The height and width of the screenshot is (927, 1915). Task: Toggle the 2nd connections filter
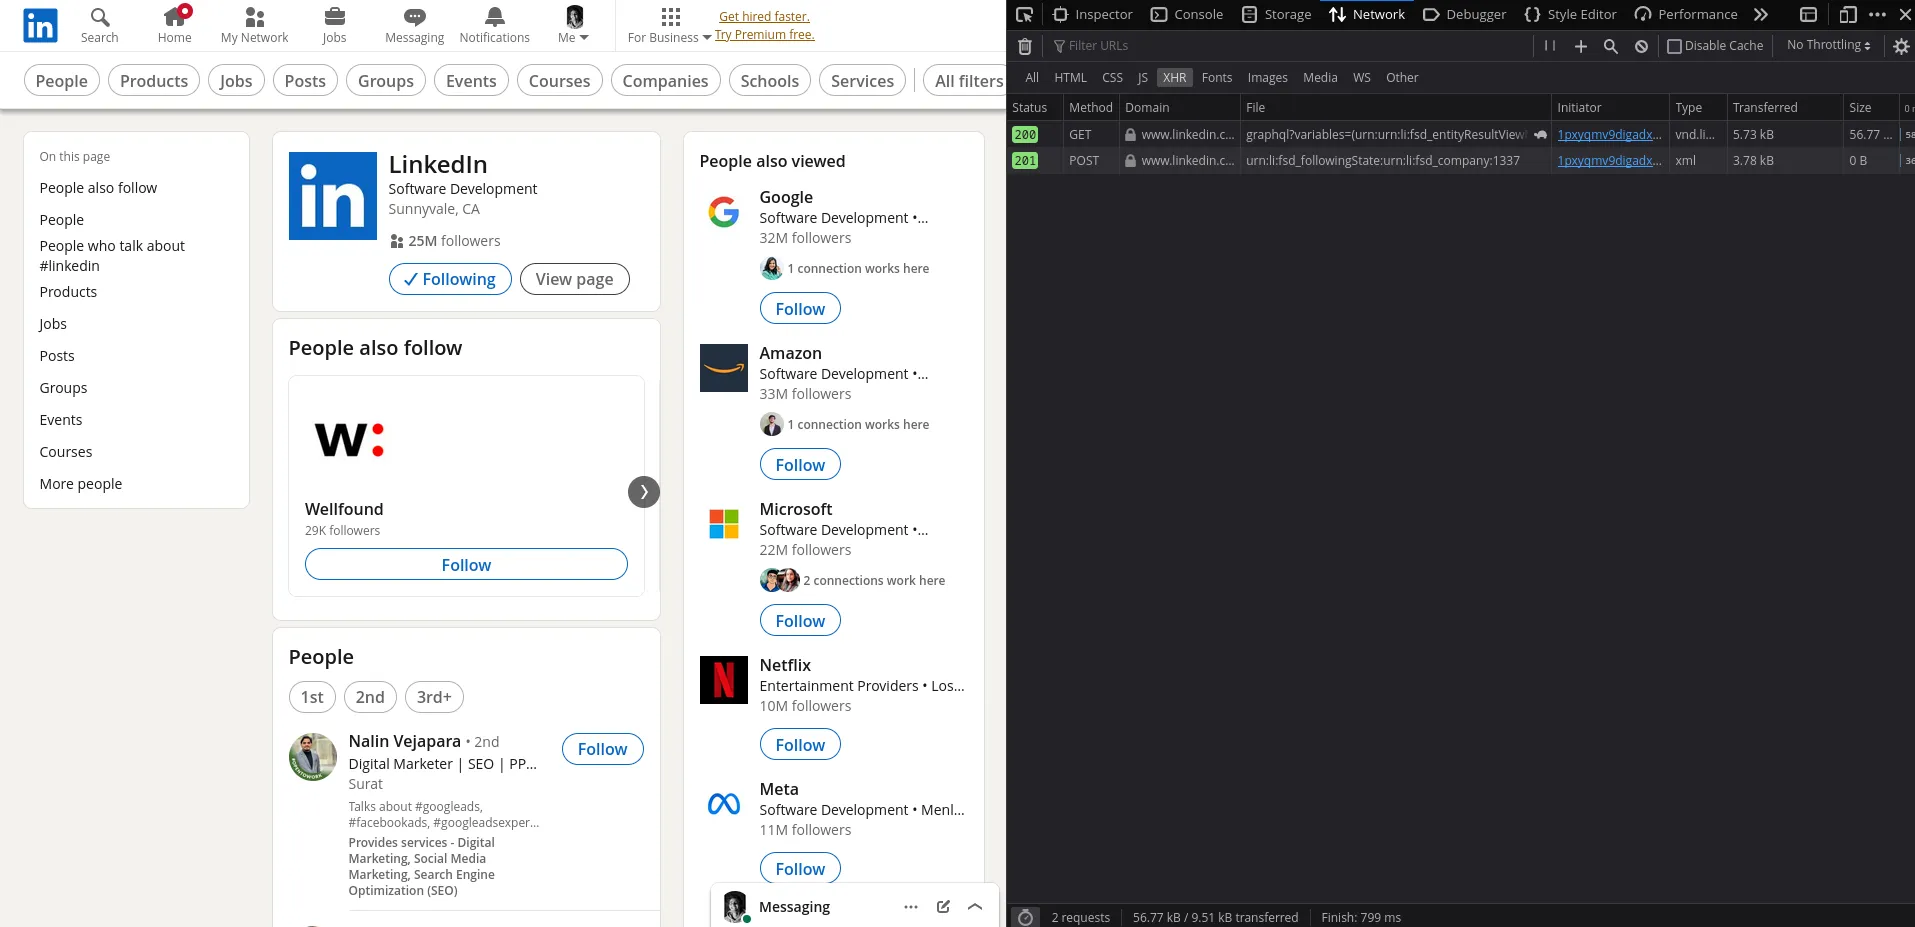pyautogui.click(x=370, y=697)
